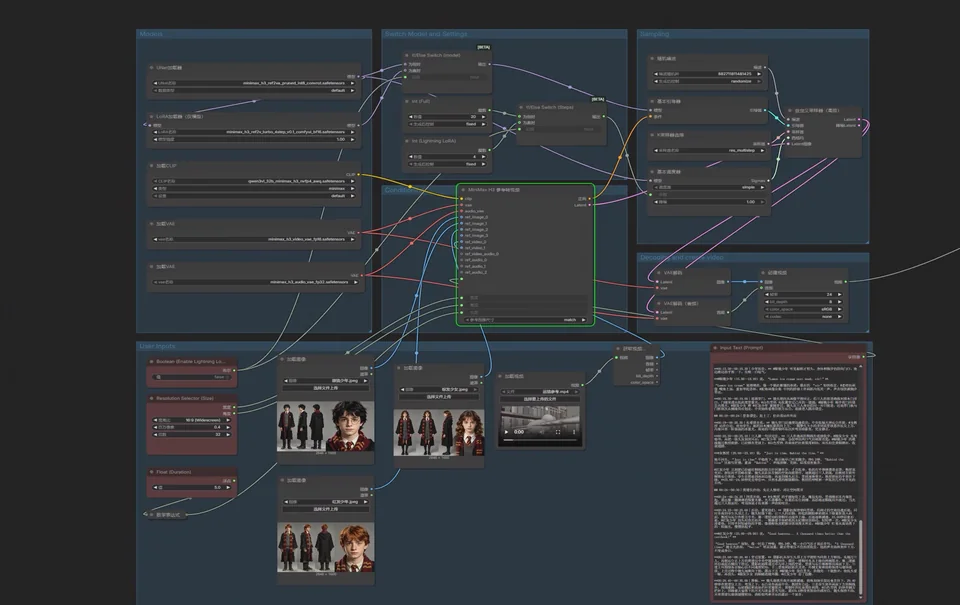Open fullscreen for the video preview
This screenshot has height=605, width=960.
[x=558, y=432]
